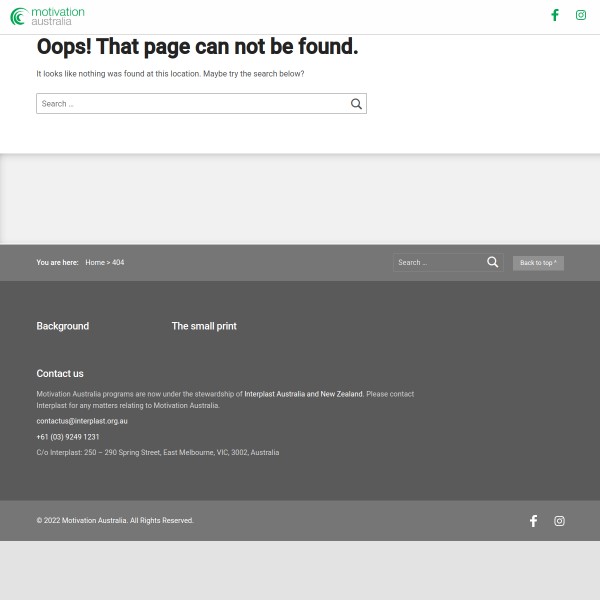This screenshot has height=600, width=600.
Task: Click the magnifier icon in the breadcrumb bar search
Action: 492,262
